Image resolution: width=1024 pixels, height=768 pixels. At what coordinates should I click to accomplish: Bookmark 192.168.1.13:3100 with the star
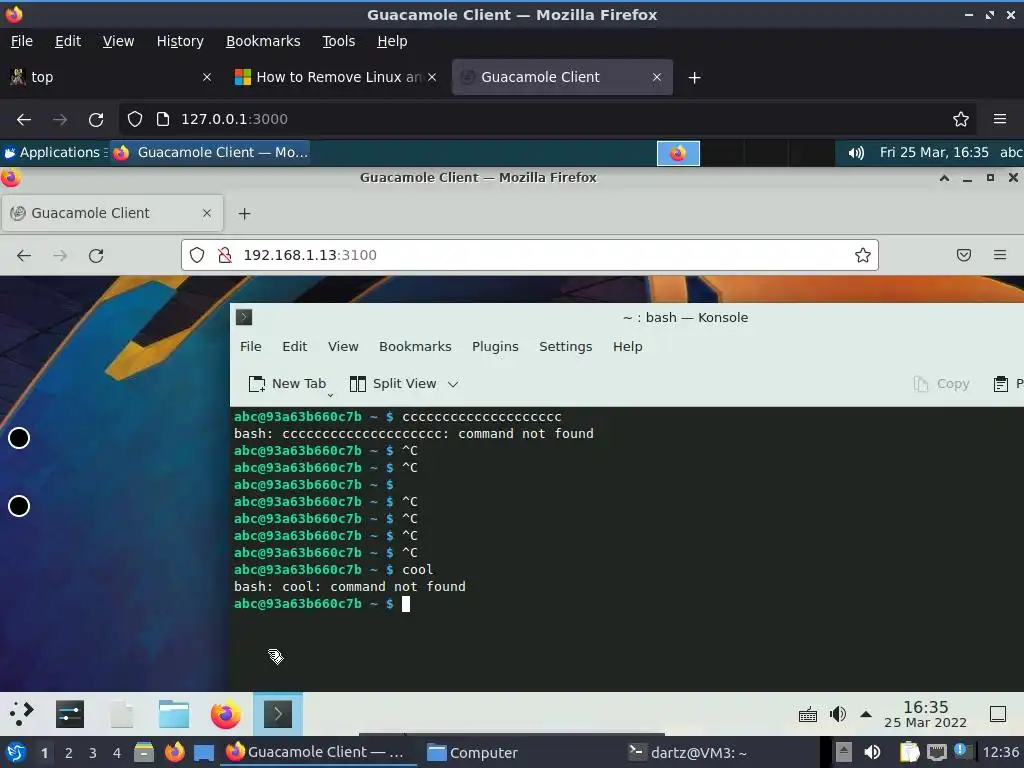coord(862,255)
